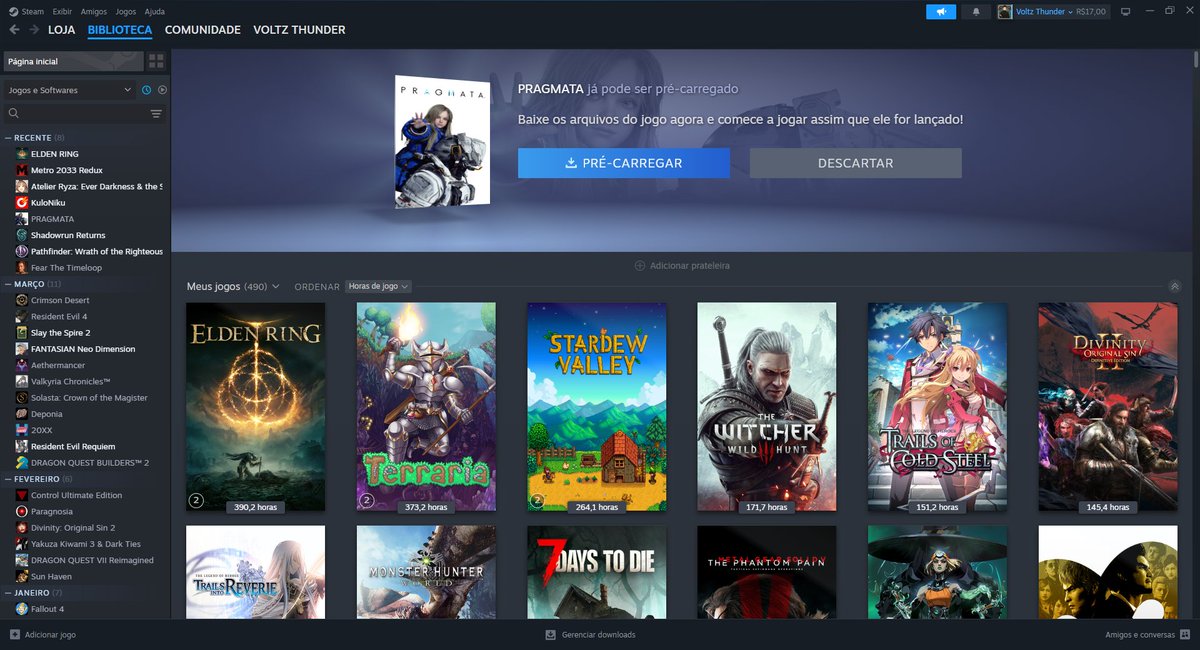The image size is (1200, 650).
Task: Open The Witcher Wild Hunt cover
Action: 767,407
